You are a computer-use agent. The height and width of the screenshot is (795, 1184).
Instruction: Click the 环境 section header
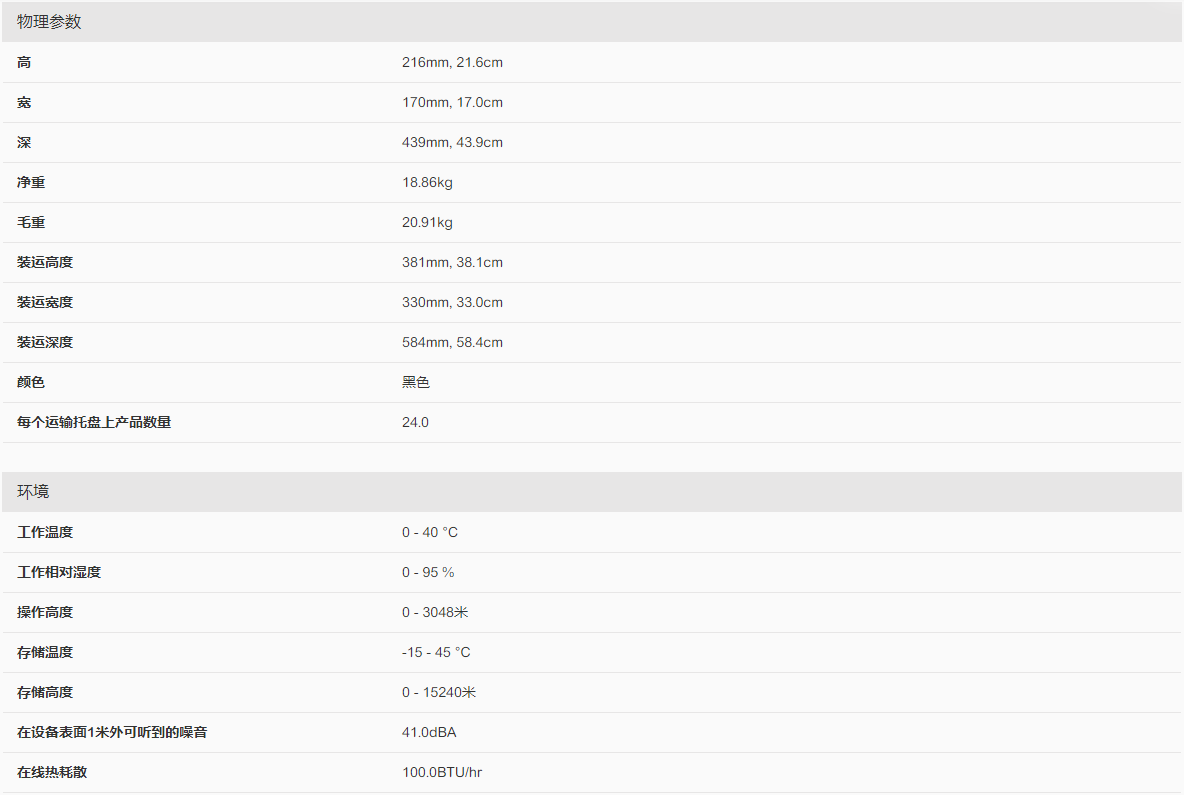pos(33,492)
